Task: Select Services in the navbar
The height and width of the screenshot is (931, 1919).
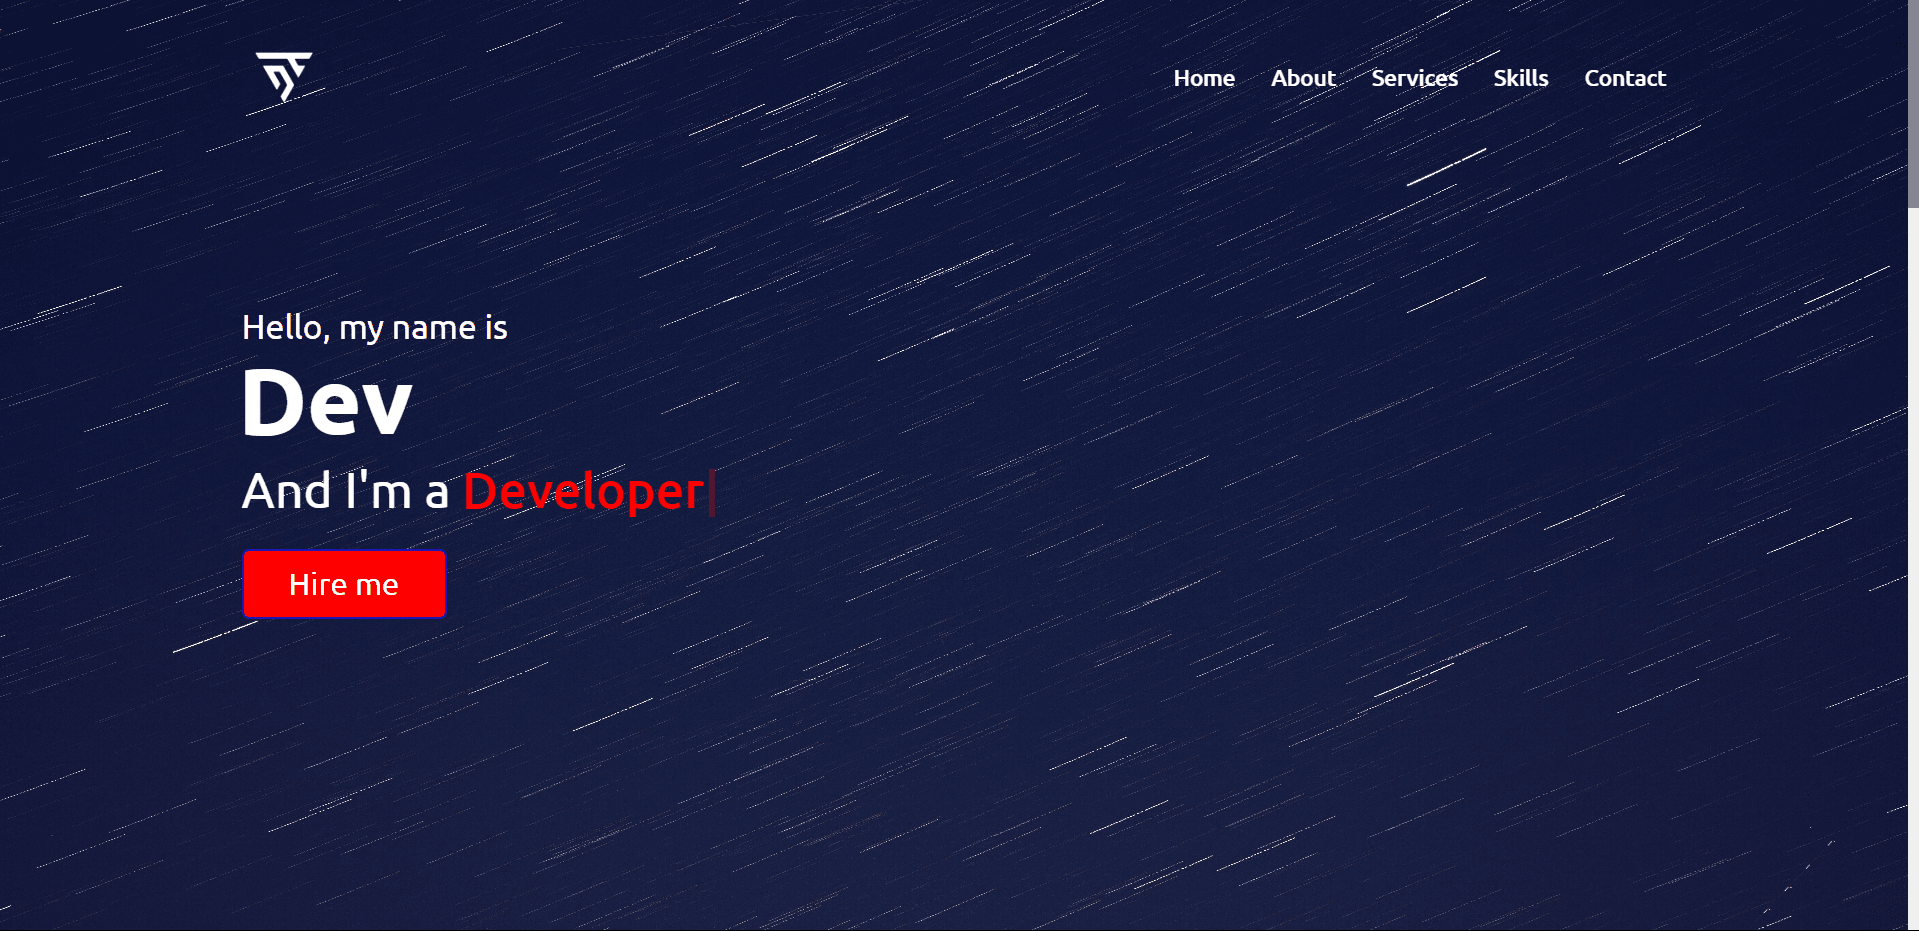Action: [1414, 78]
